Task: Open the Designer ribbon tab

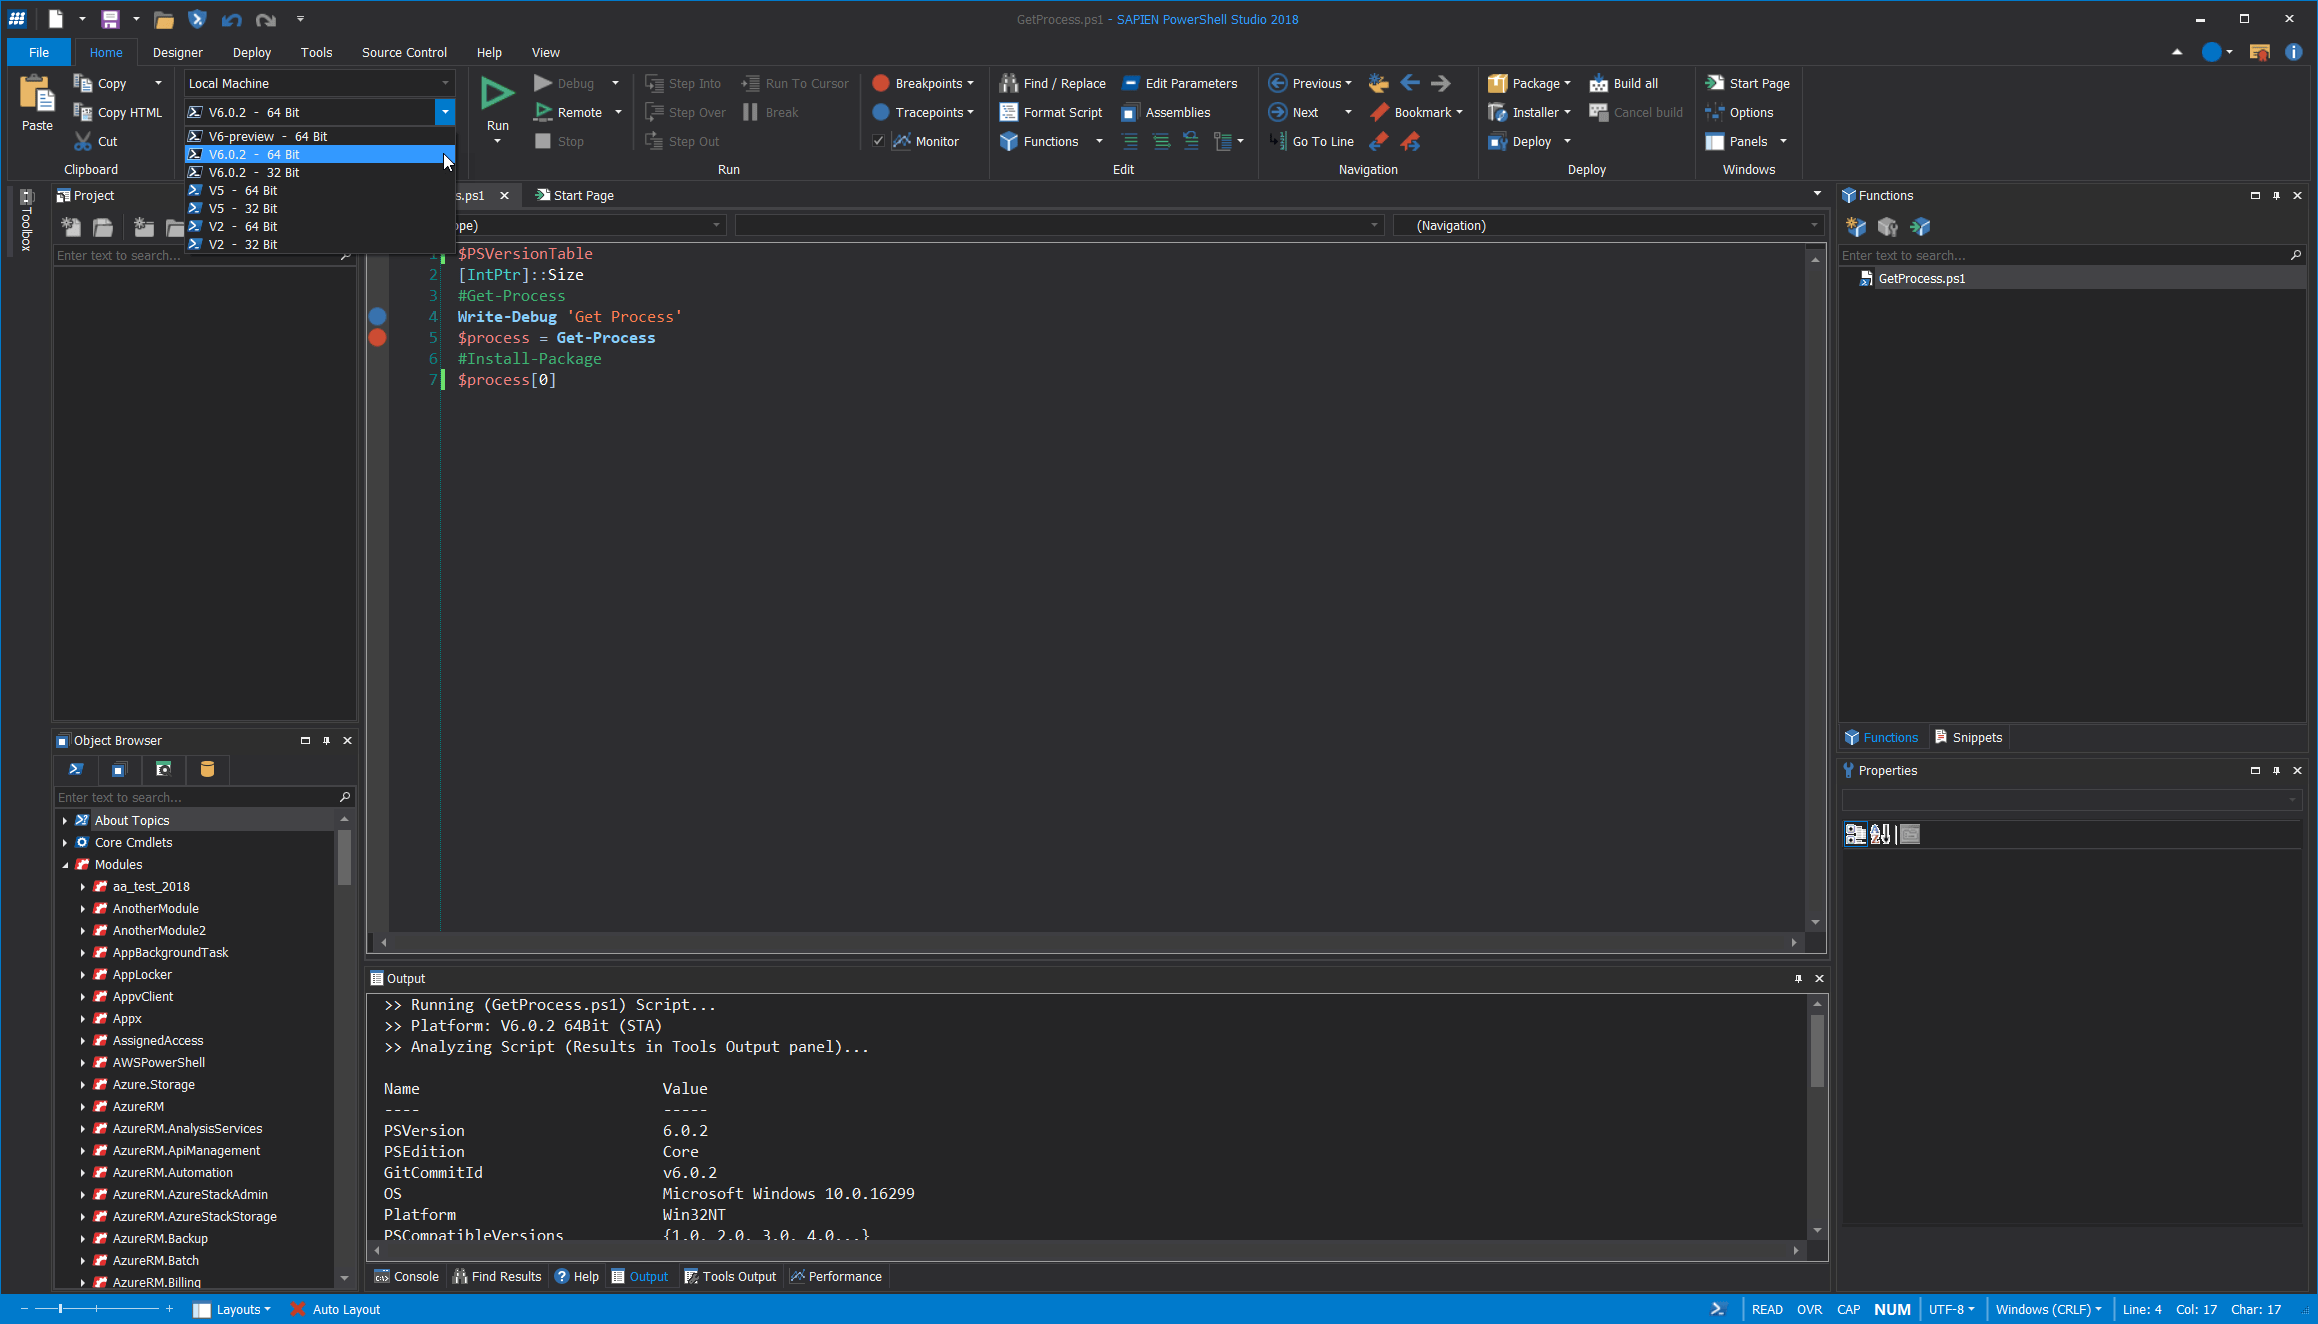Action: (x=178, y=52)
